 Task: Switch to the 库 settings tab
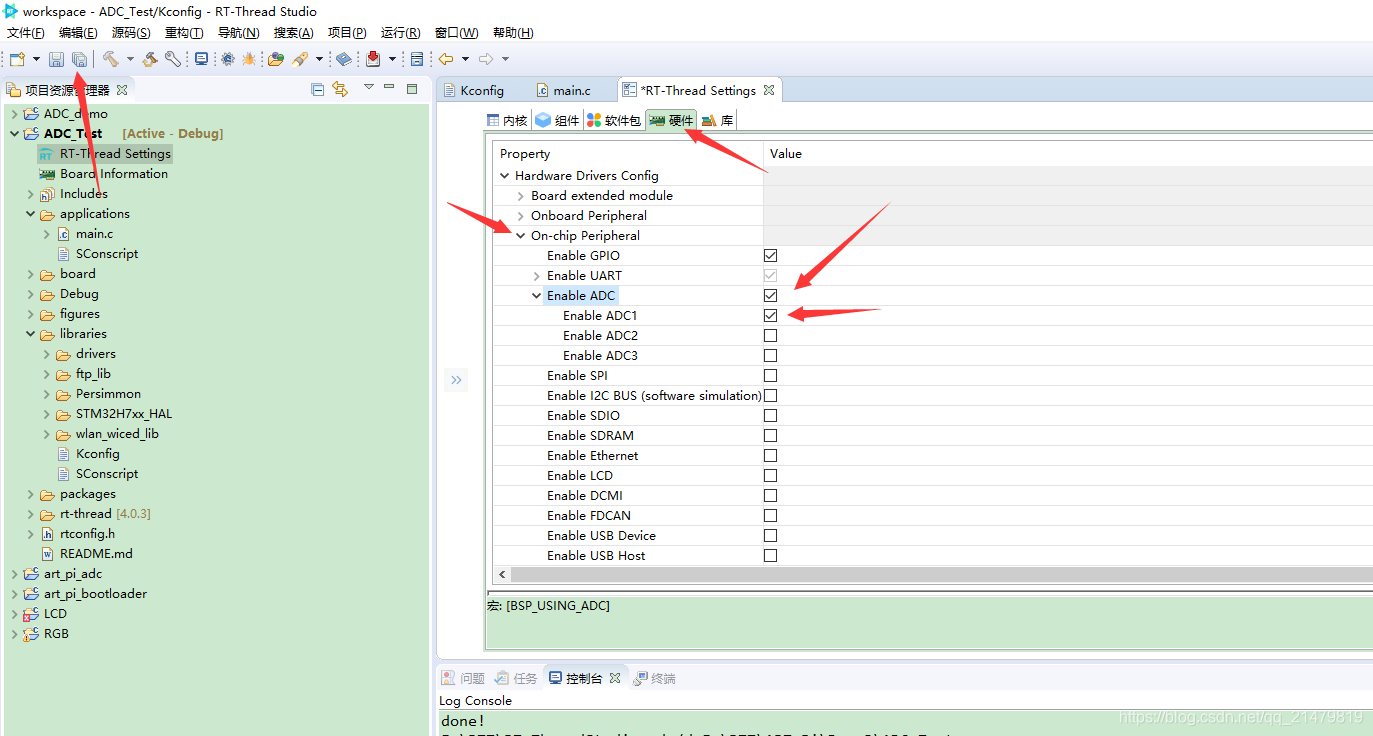(718, 121)
